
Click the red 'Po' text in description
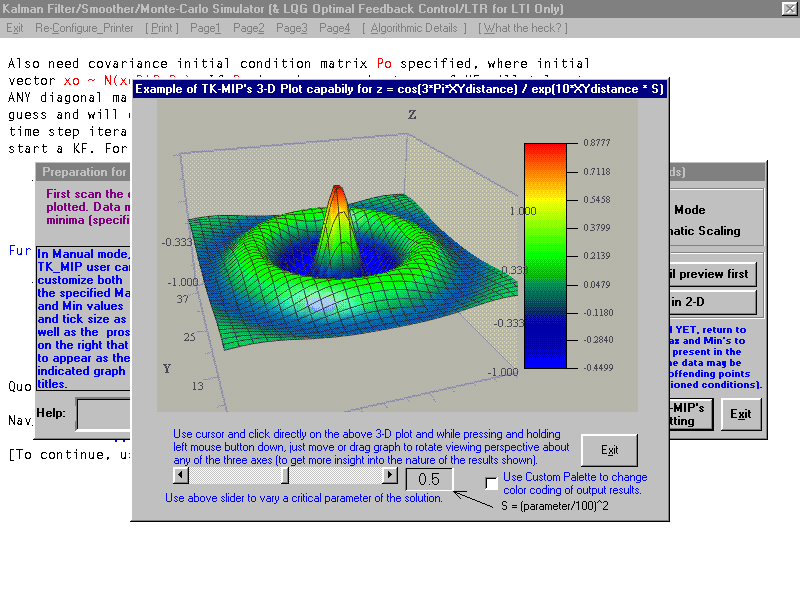point(384,63)
